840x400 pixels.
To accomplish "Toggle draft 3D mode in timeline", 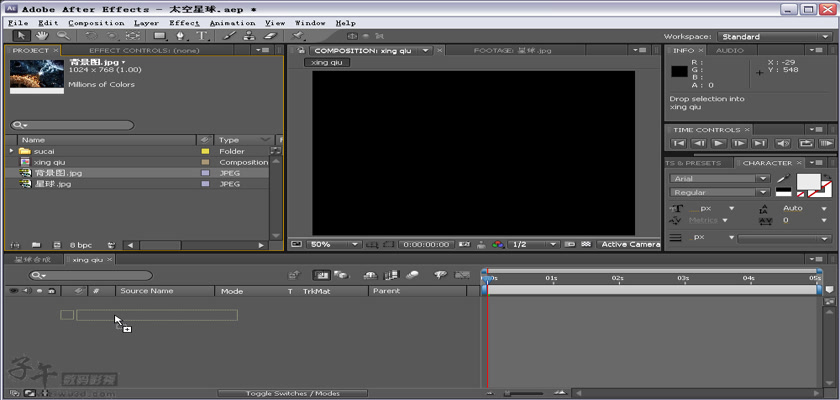I will click(341, 275).
